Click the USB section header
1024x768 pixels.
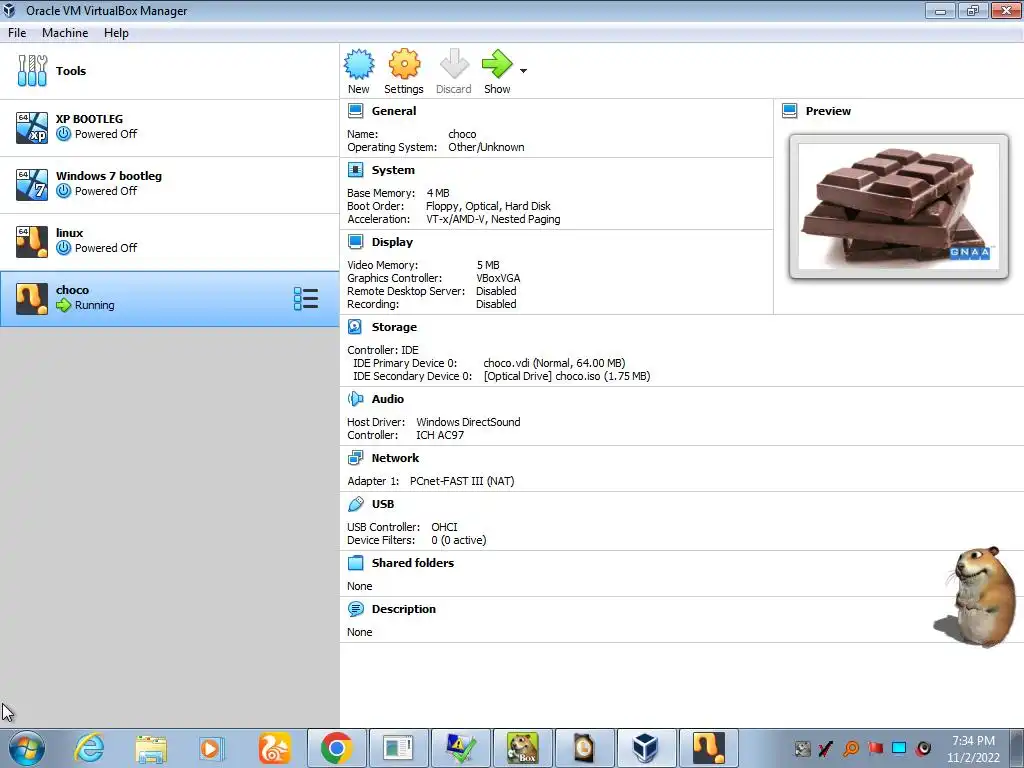[383, 504]
